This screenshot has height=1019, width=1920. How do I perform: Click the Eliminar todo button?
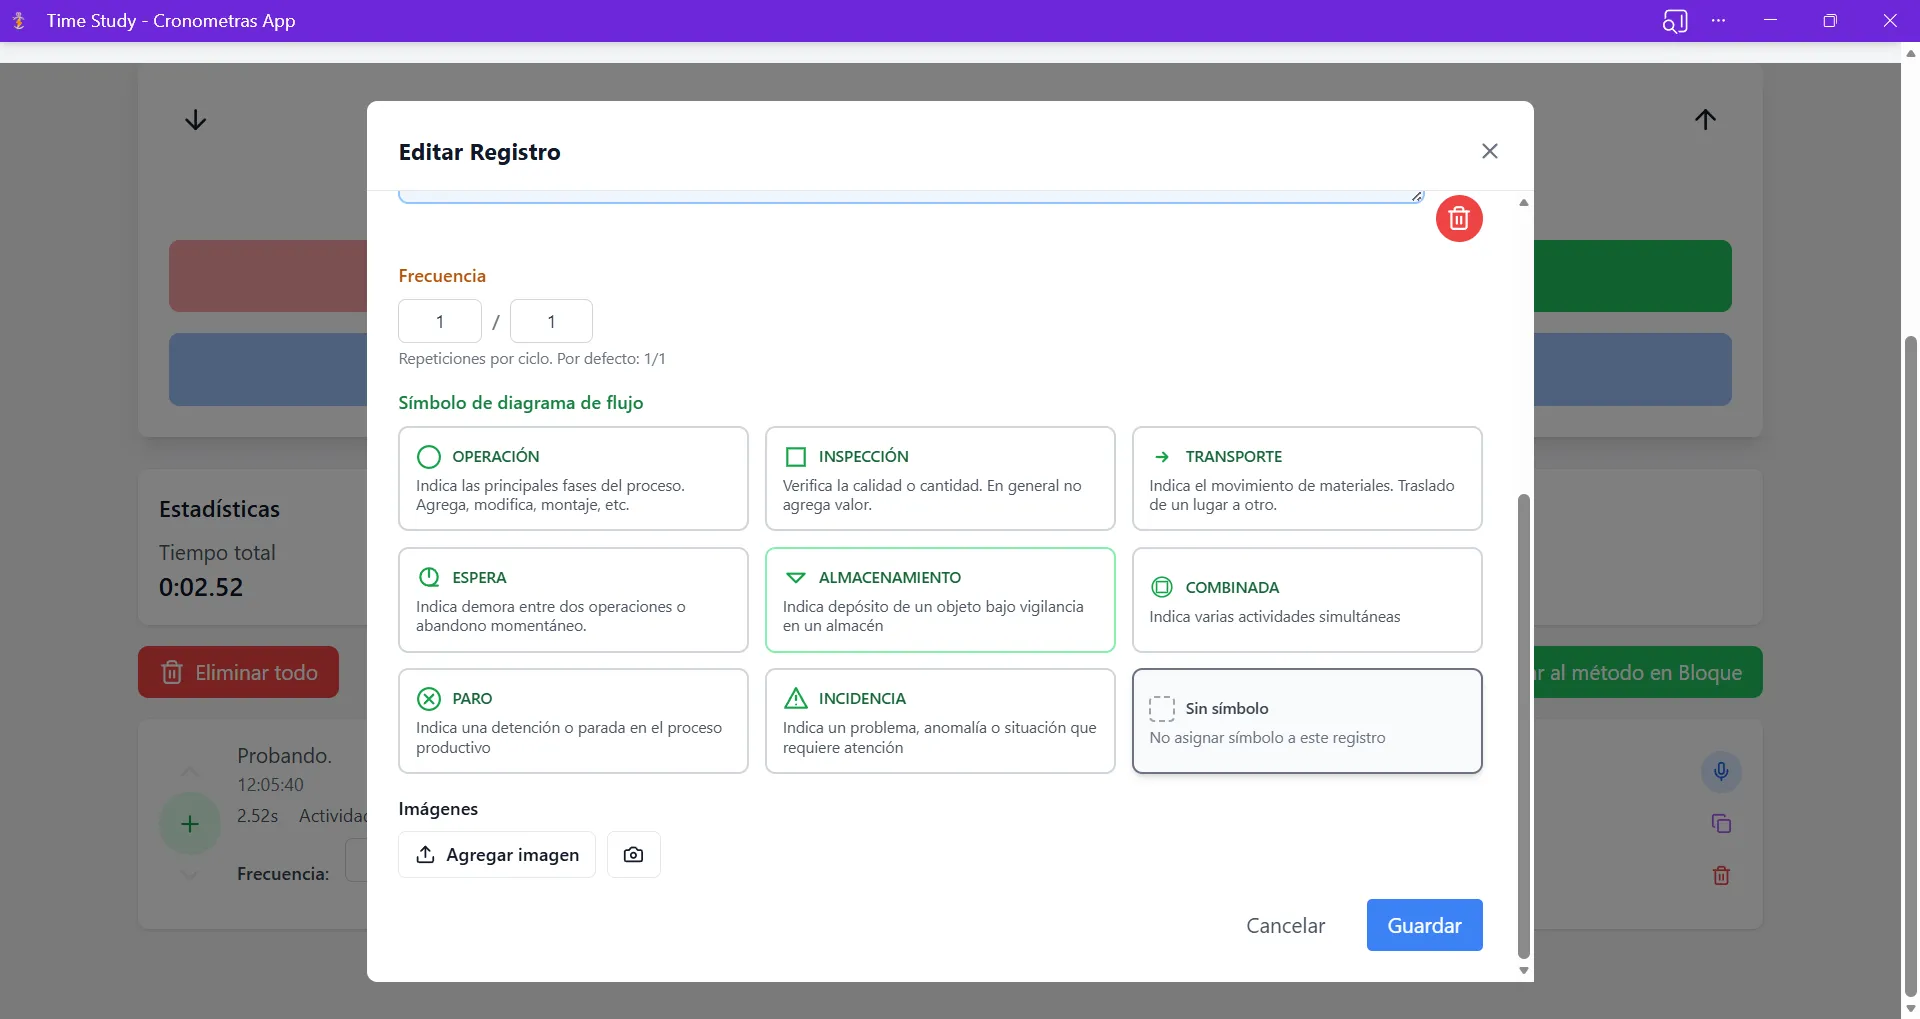[238, 671]
